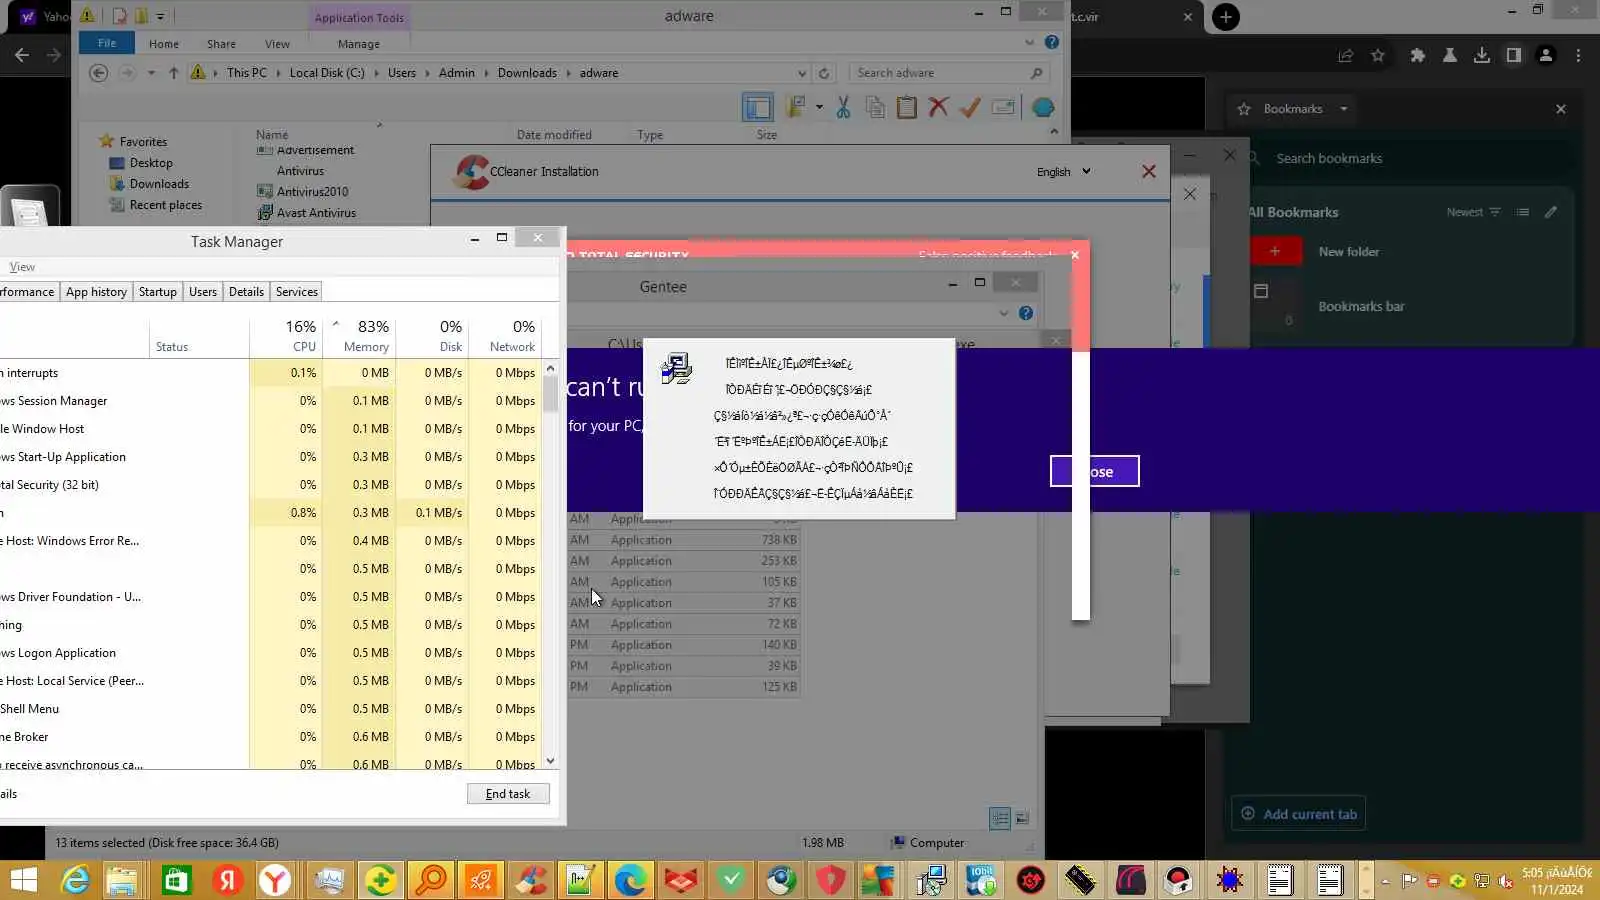This screenshot has width=1600, height=900.
Task: Open the Quick Access Toolbar customize arrow
Action: 160,16
